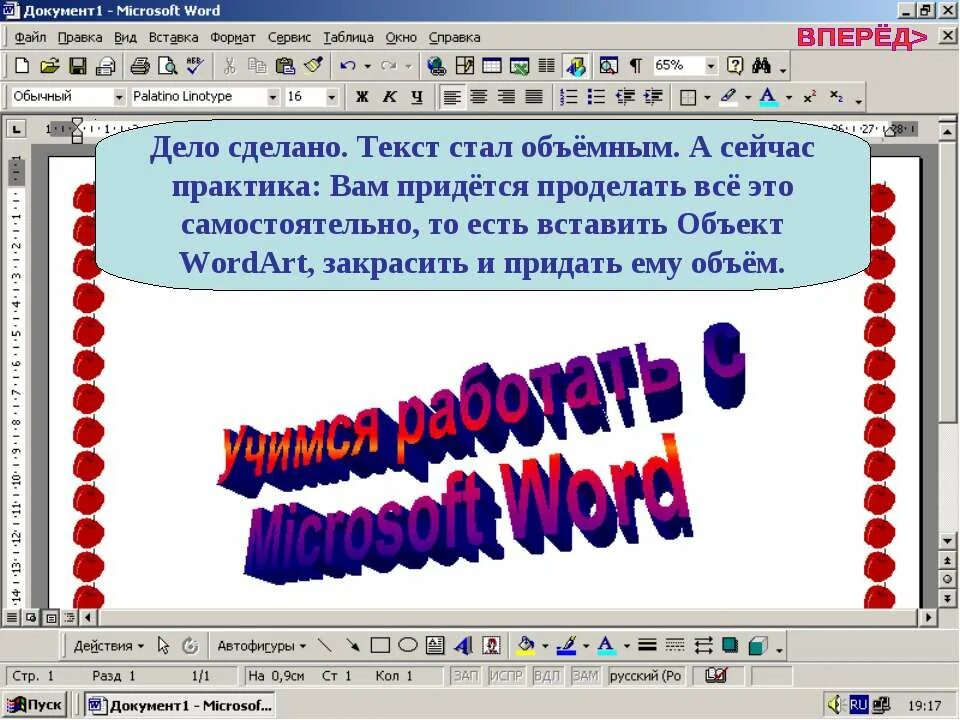Toggle bulleted list
Screen dimensions: 960x720
[596, 97]
